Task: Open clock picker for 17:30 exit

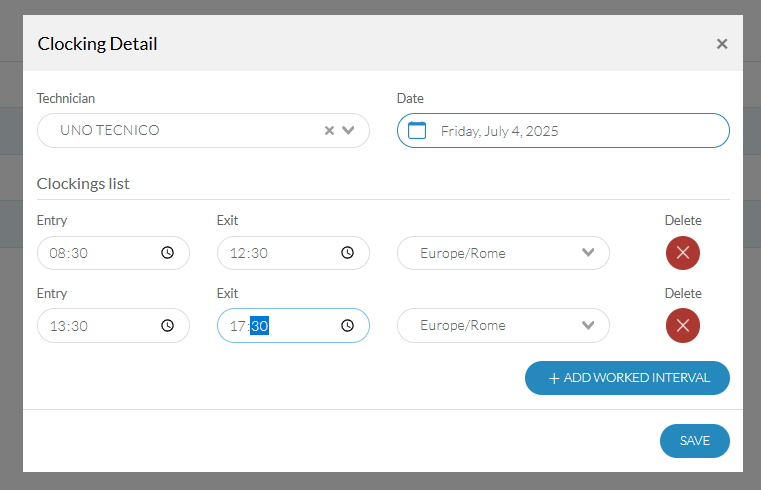Action: point(347,326)
